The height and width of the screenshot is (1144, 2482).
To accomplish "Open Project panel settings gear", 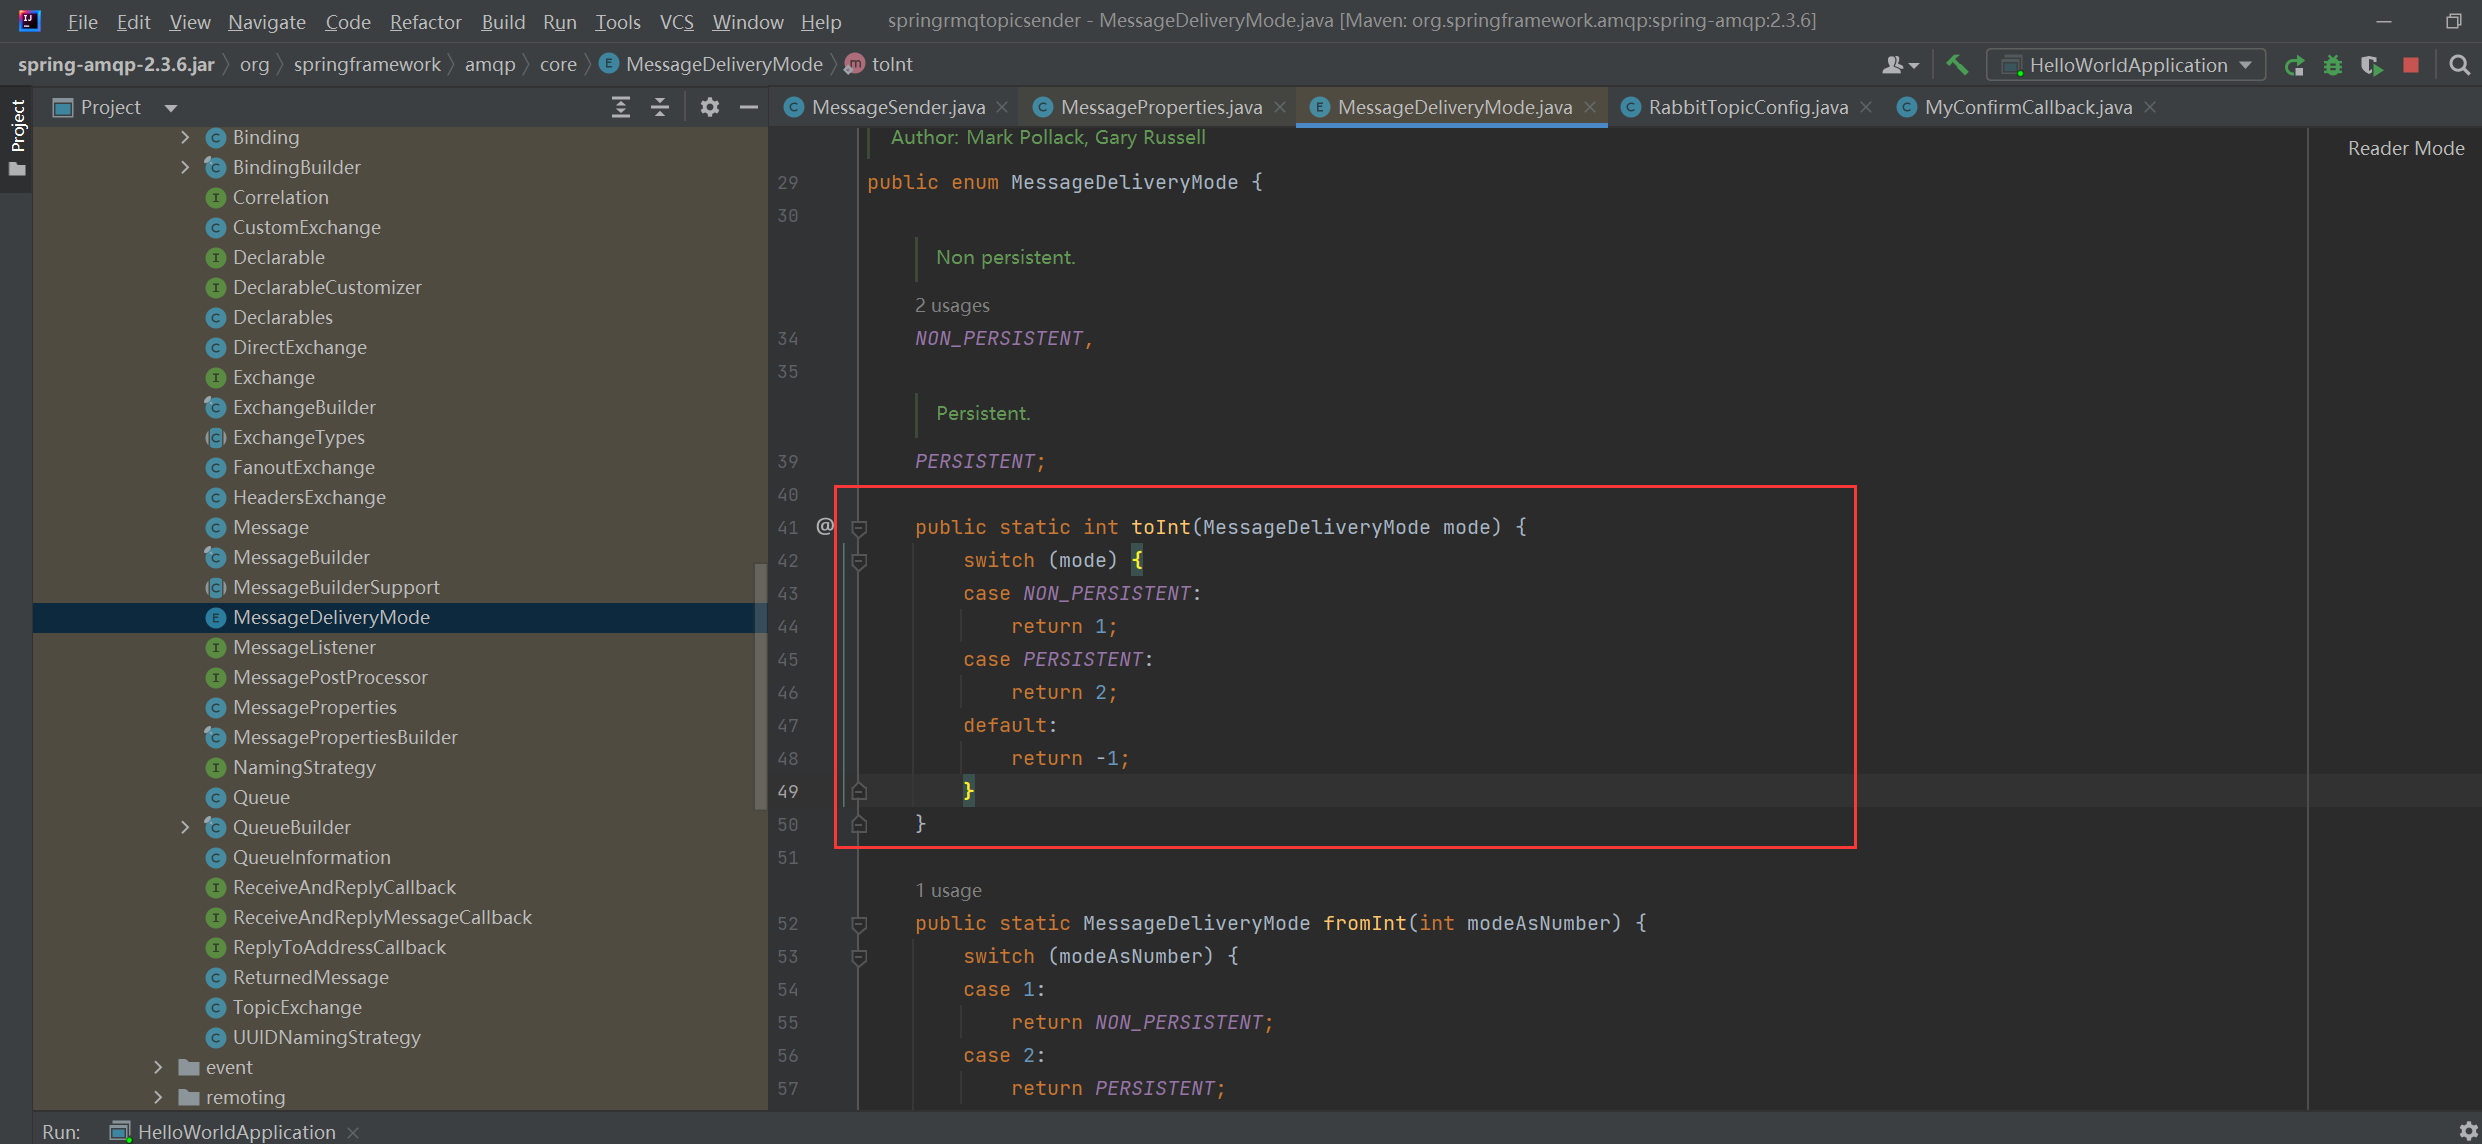I will click(x=709, y=107).
